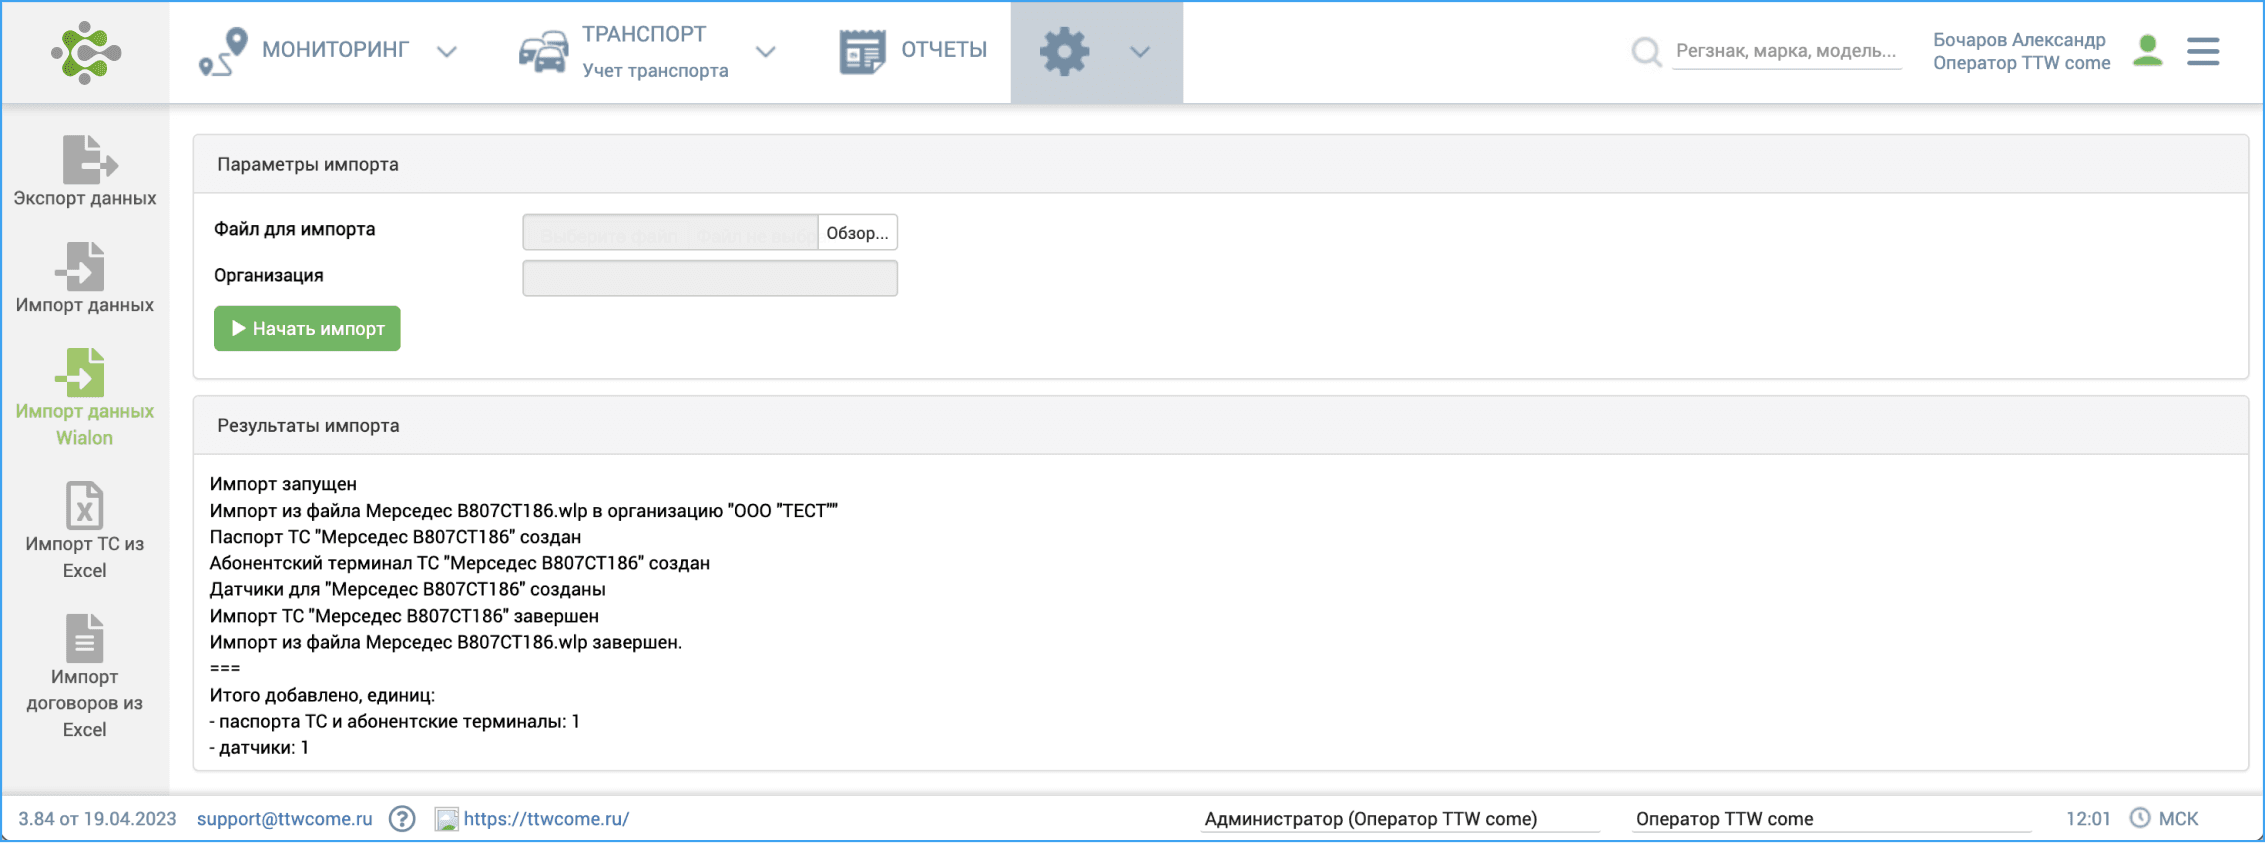The width and height of the screenshot is (2265, 843).
Task: Open the ТРАНСПОРТ menu label
Action: pyautogui.click(x=644, y=34)
